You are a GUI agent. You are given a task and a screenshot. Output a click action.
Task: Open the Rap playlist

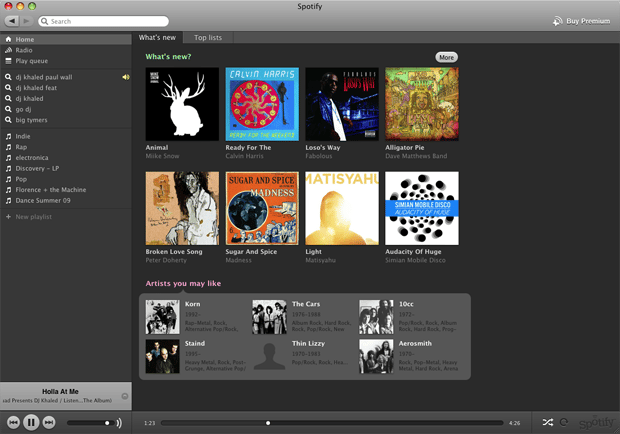(66, 147)
